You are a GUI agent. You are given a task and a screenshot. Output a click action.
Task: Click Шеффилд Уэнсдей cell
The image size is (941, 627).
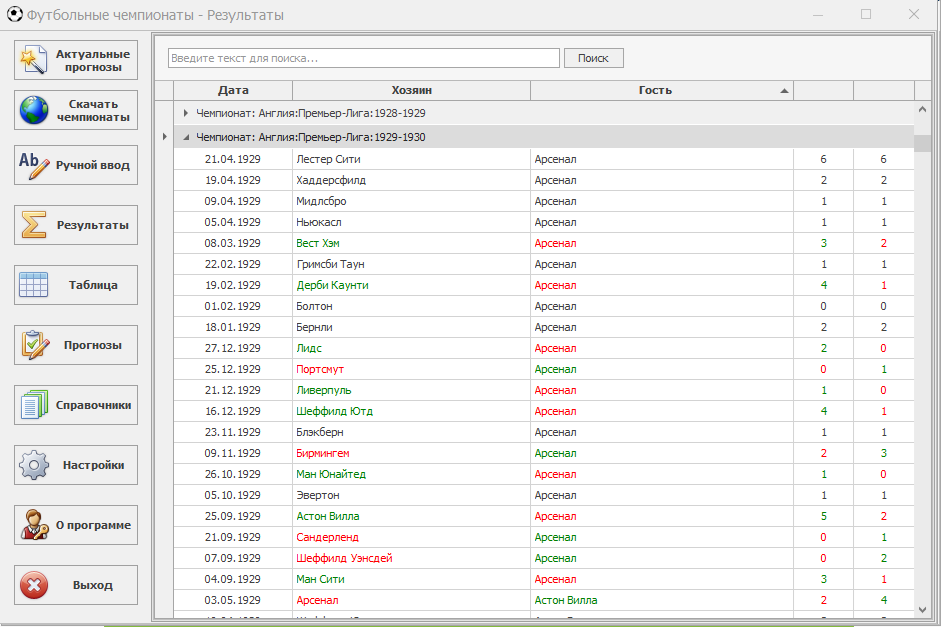pos(412,558)
